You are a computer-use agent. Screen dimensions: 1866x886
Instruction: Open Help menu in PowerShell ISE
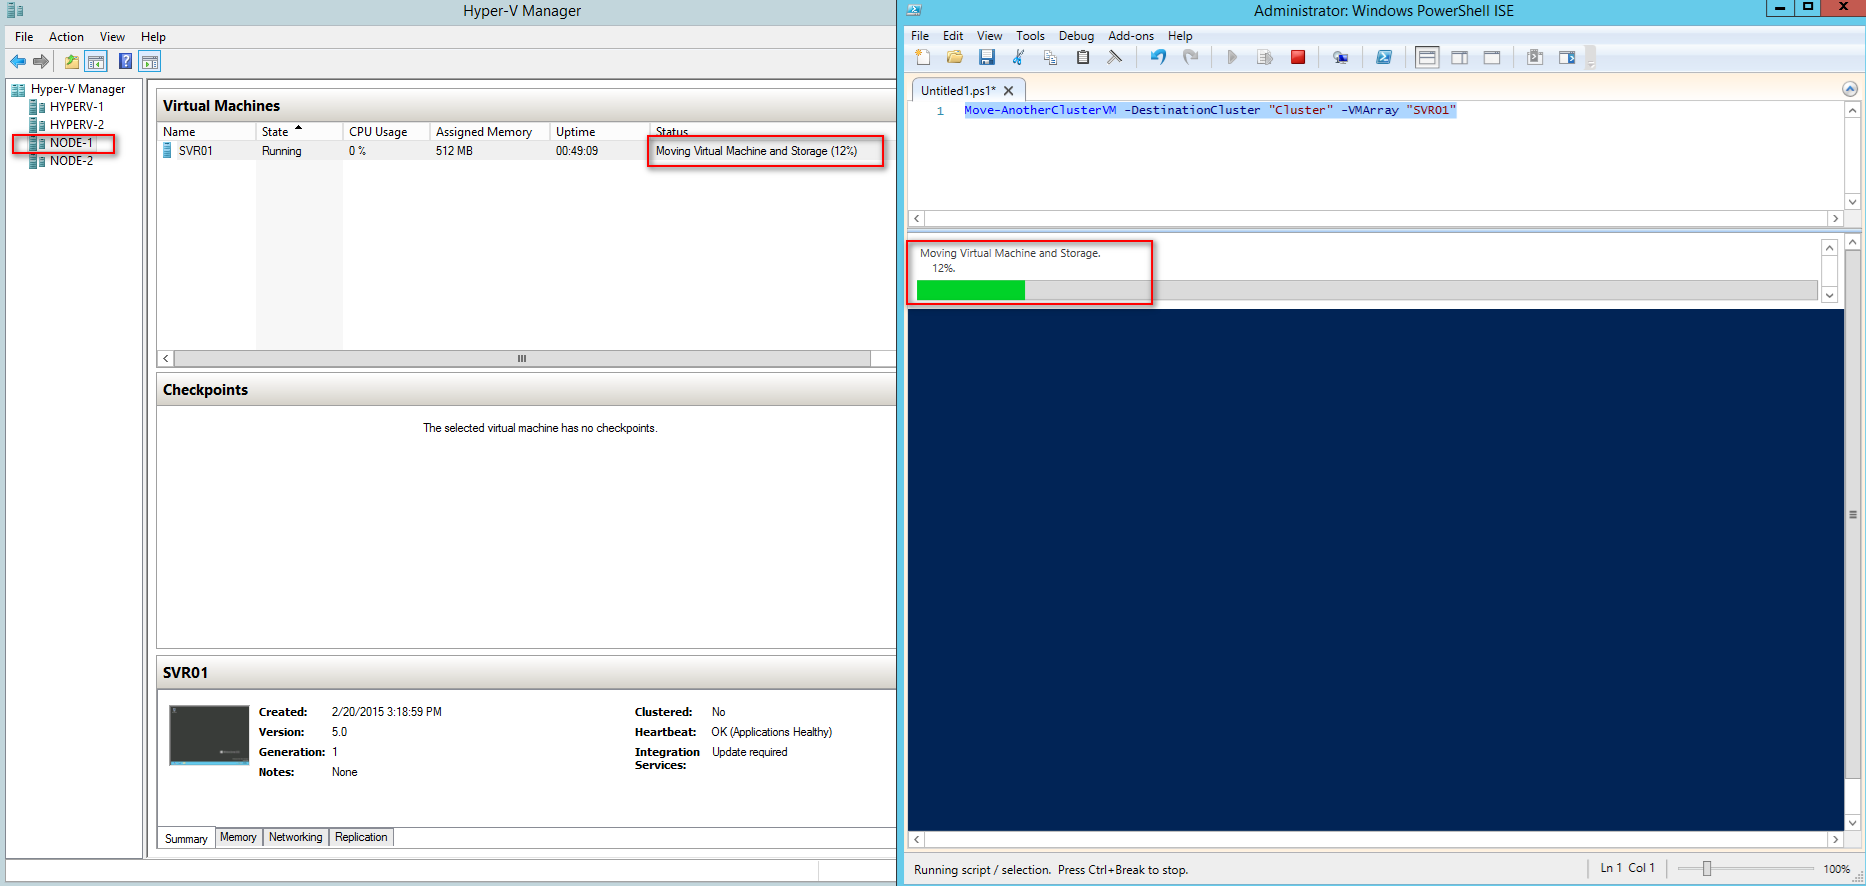[1180, 36]
